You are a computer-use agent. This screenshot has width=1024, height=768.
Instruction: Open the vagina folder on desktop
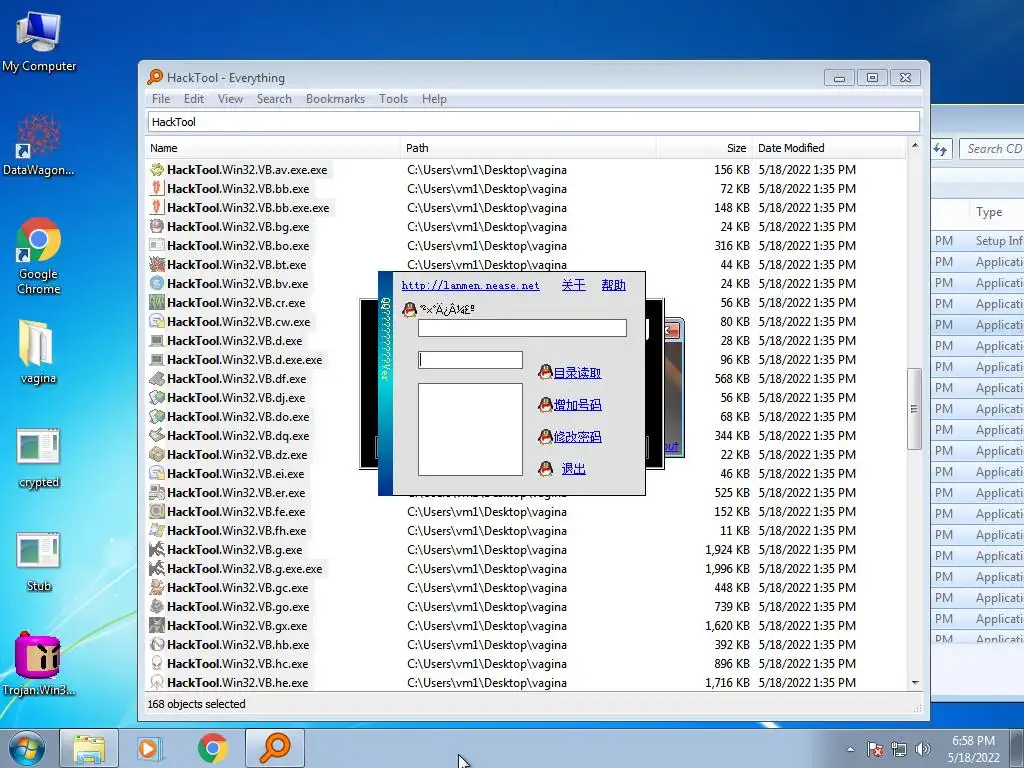click(38, 351)
